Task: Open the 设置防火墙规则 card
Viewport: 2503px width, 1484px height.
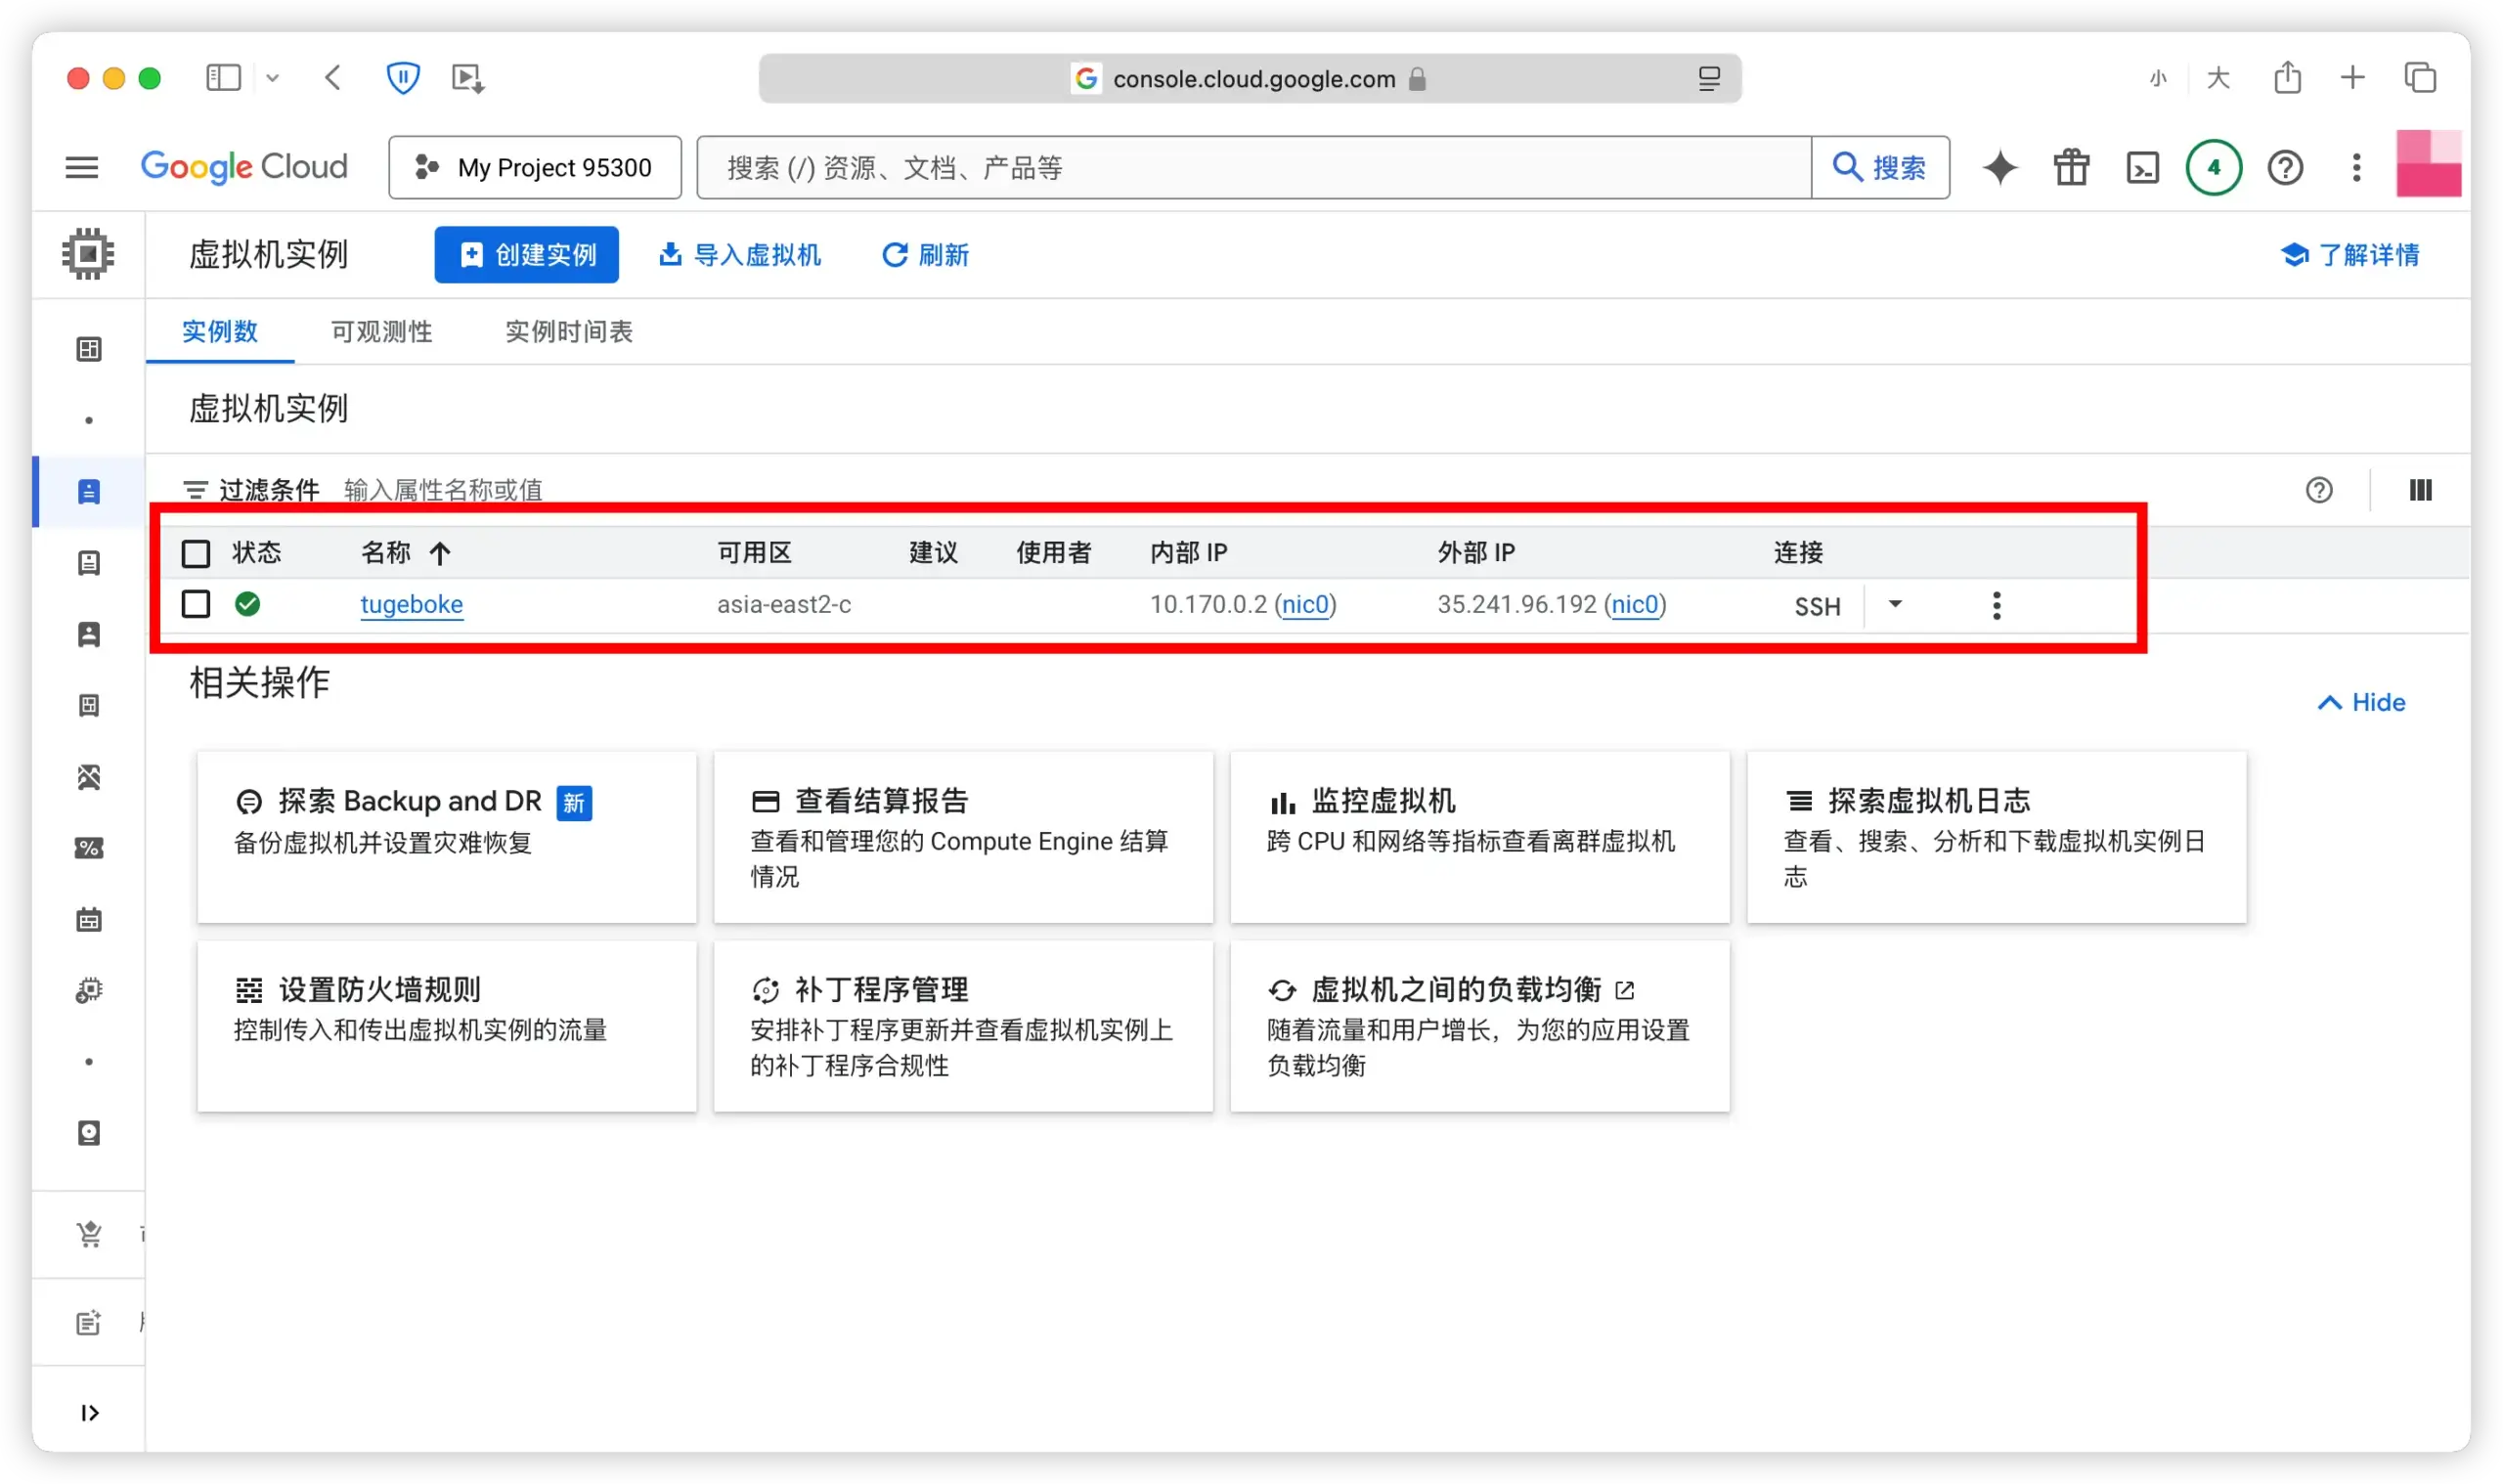Action: point(447,1026)
